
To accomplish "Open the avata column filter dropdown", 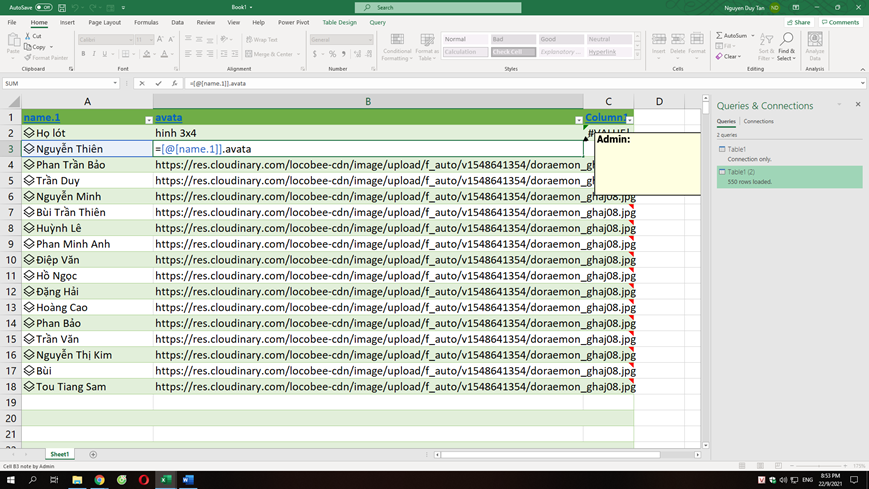I will [x=579, y=120].
